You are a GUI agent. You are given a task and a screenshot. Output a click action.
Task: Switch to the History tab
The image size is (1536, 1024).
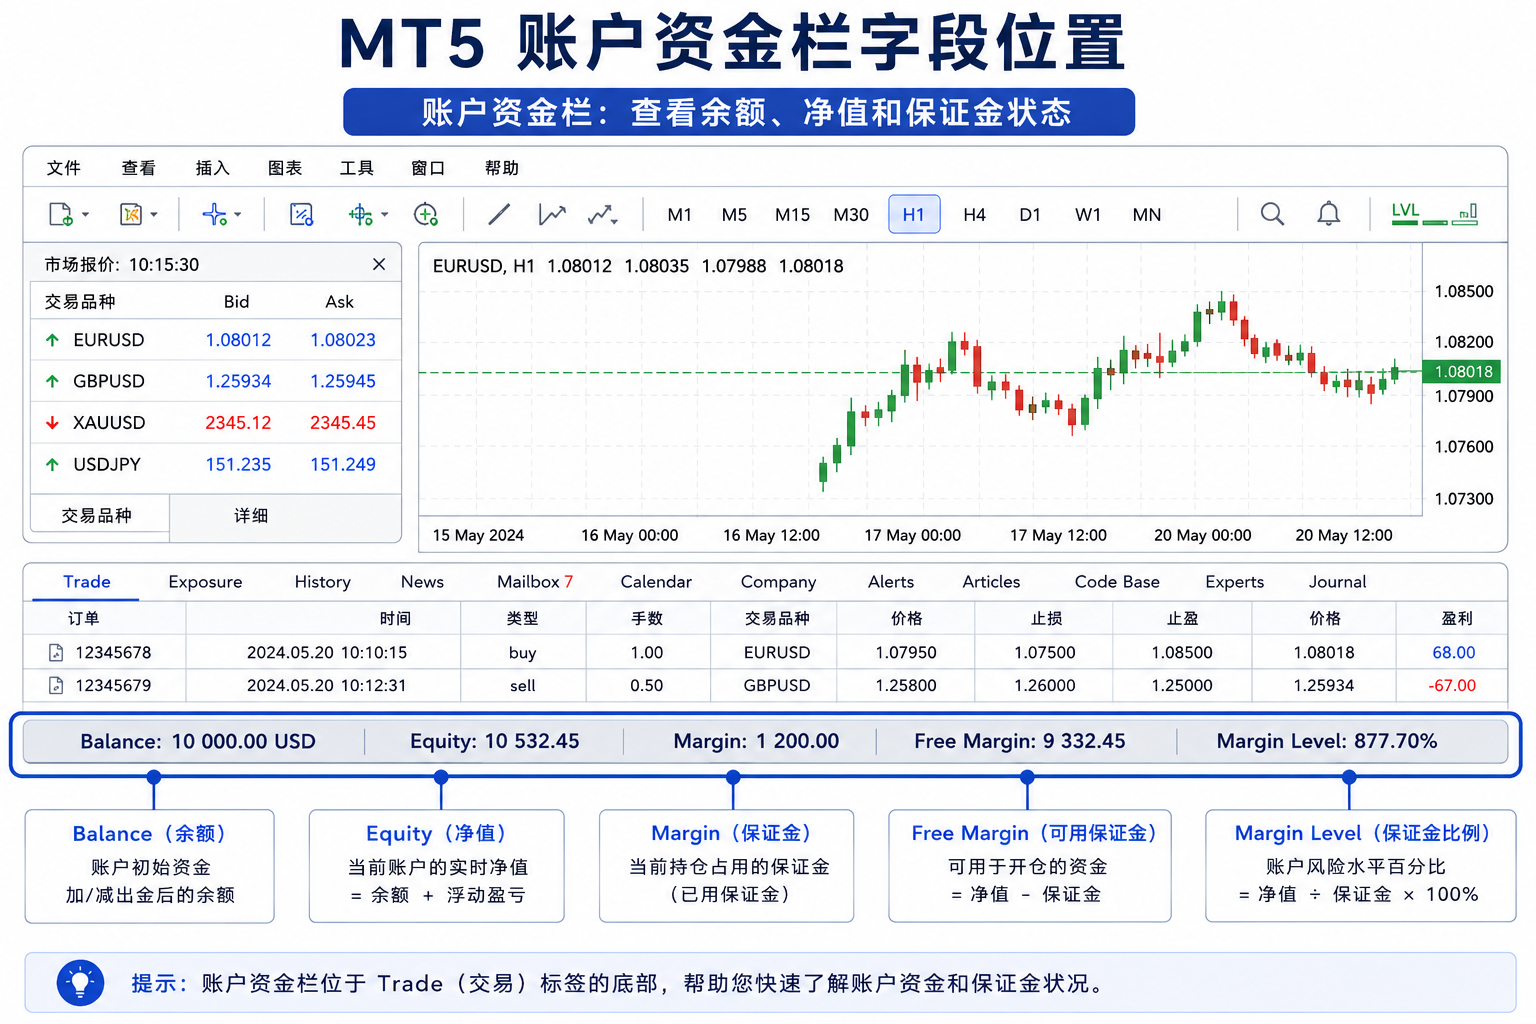[x=323, y=582]
